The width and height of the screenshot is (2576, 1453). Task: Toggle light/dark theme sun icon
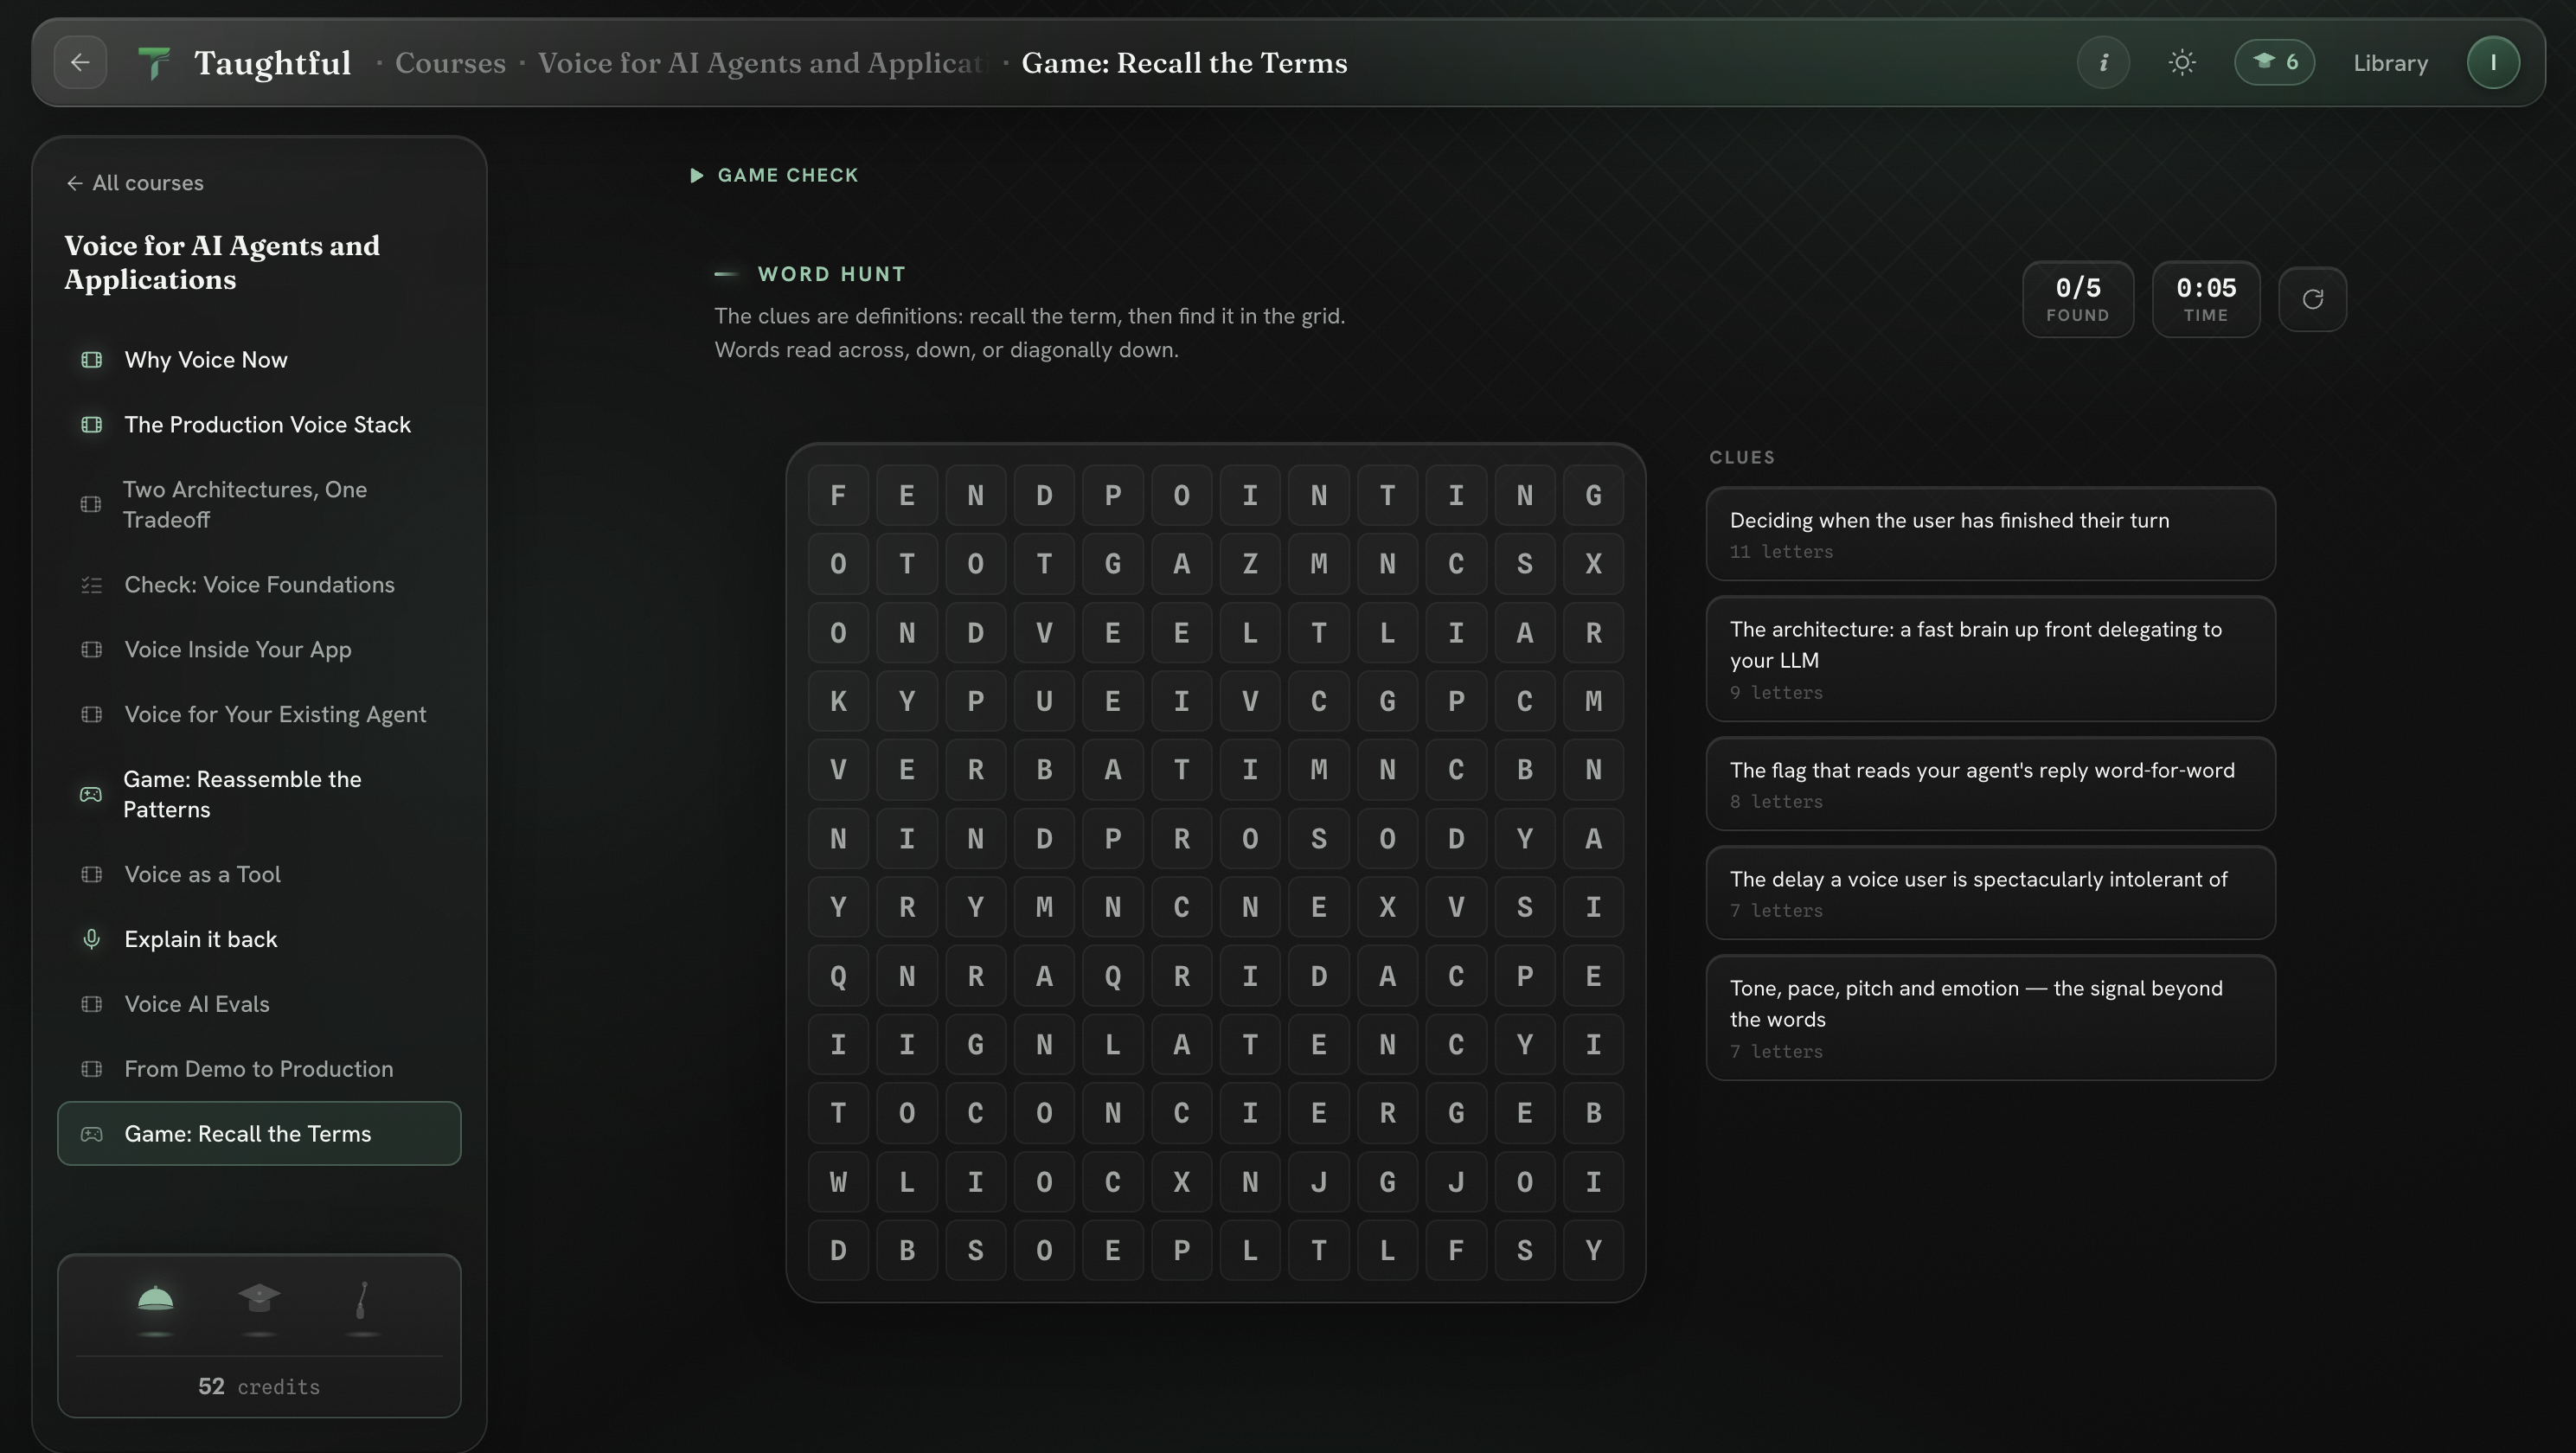pyautogui.click(x=2182, y=63)
